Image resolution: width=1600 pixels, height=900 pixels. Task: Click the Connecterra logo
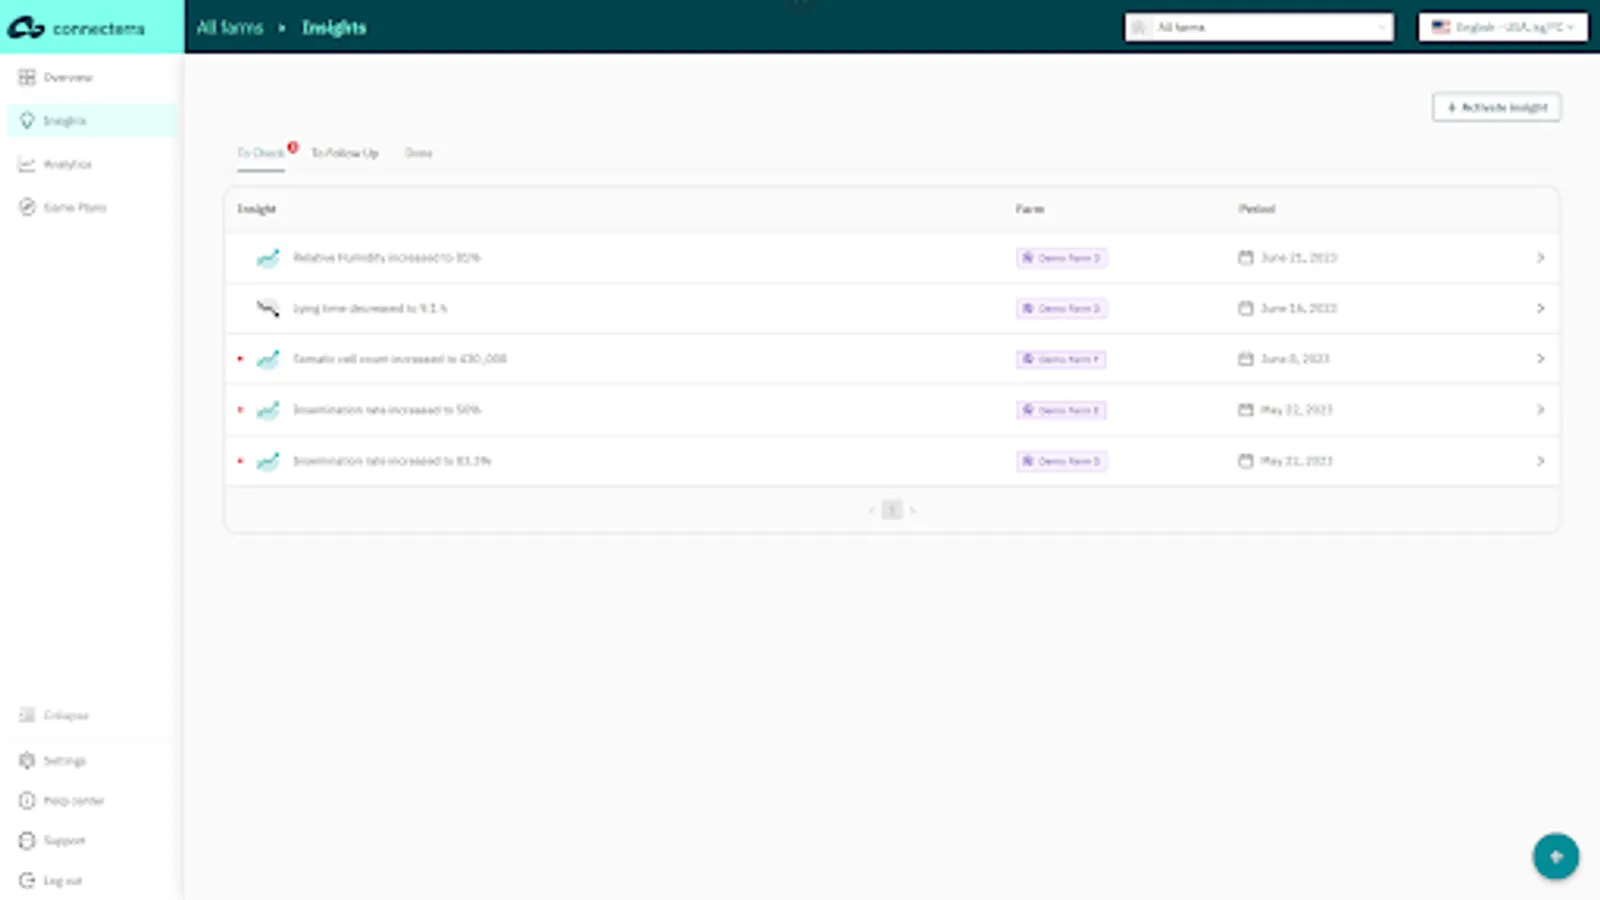[76, 28]
